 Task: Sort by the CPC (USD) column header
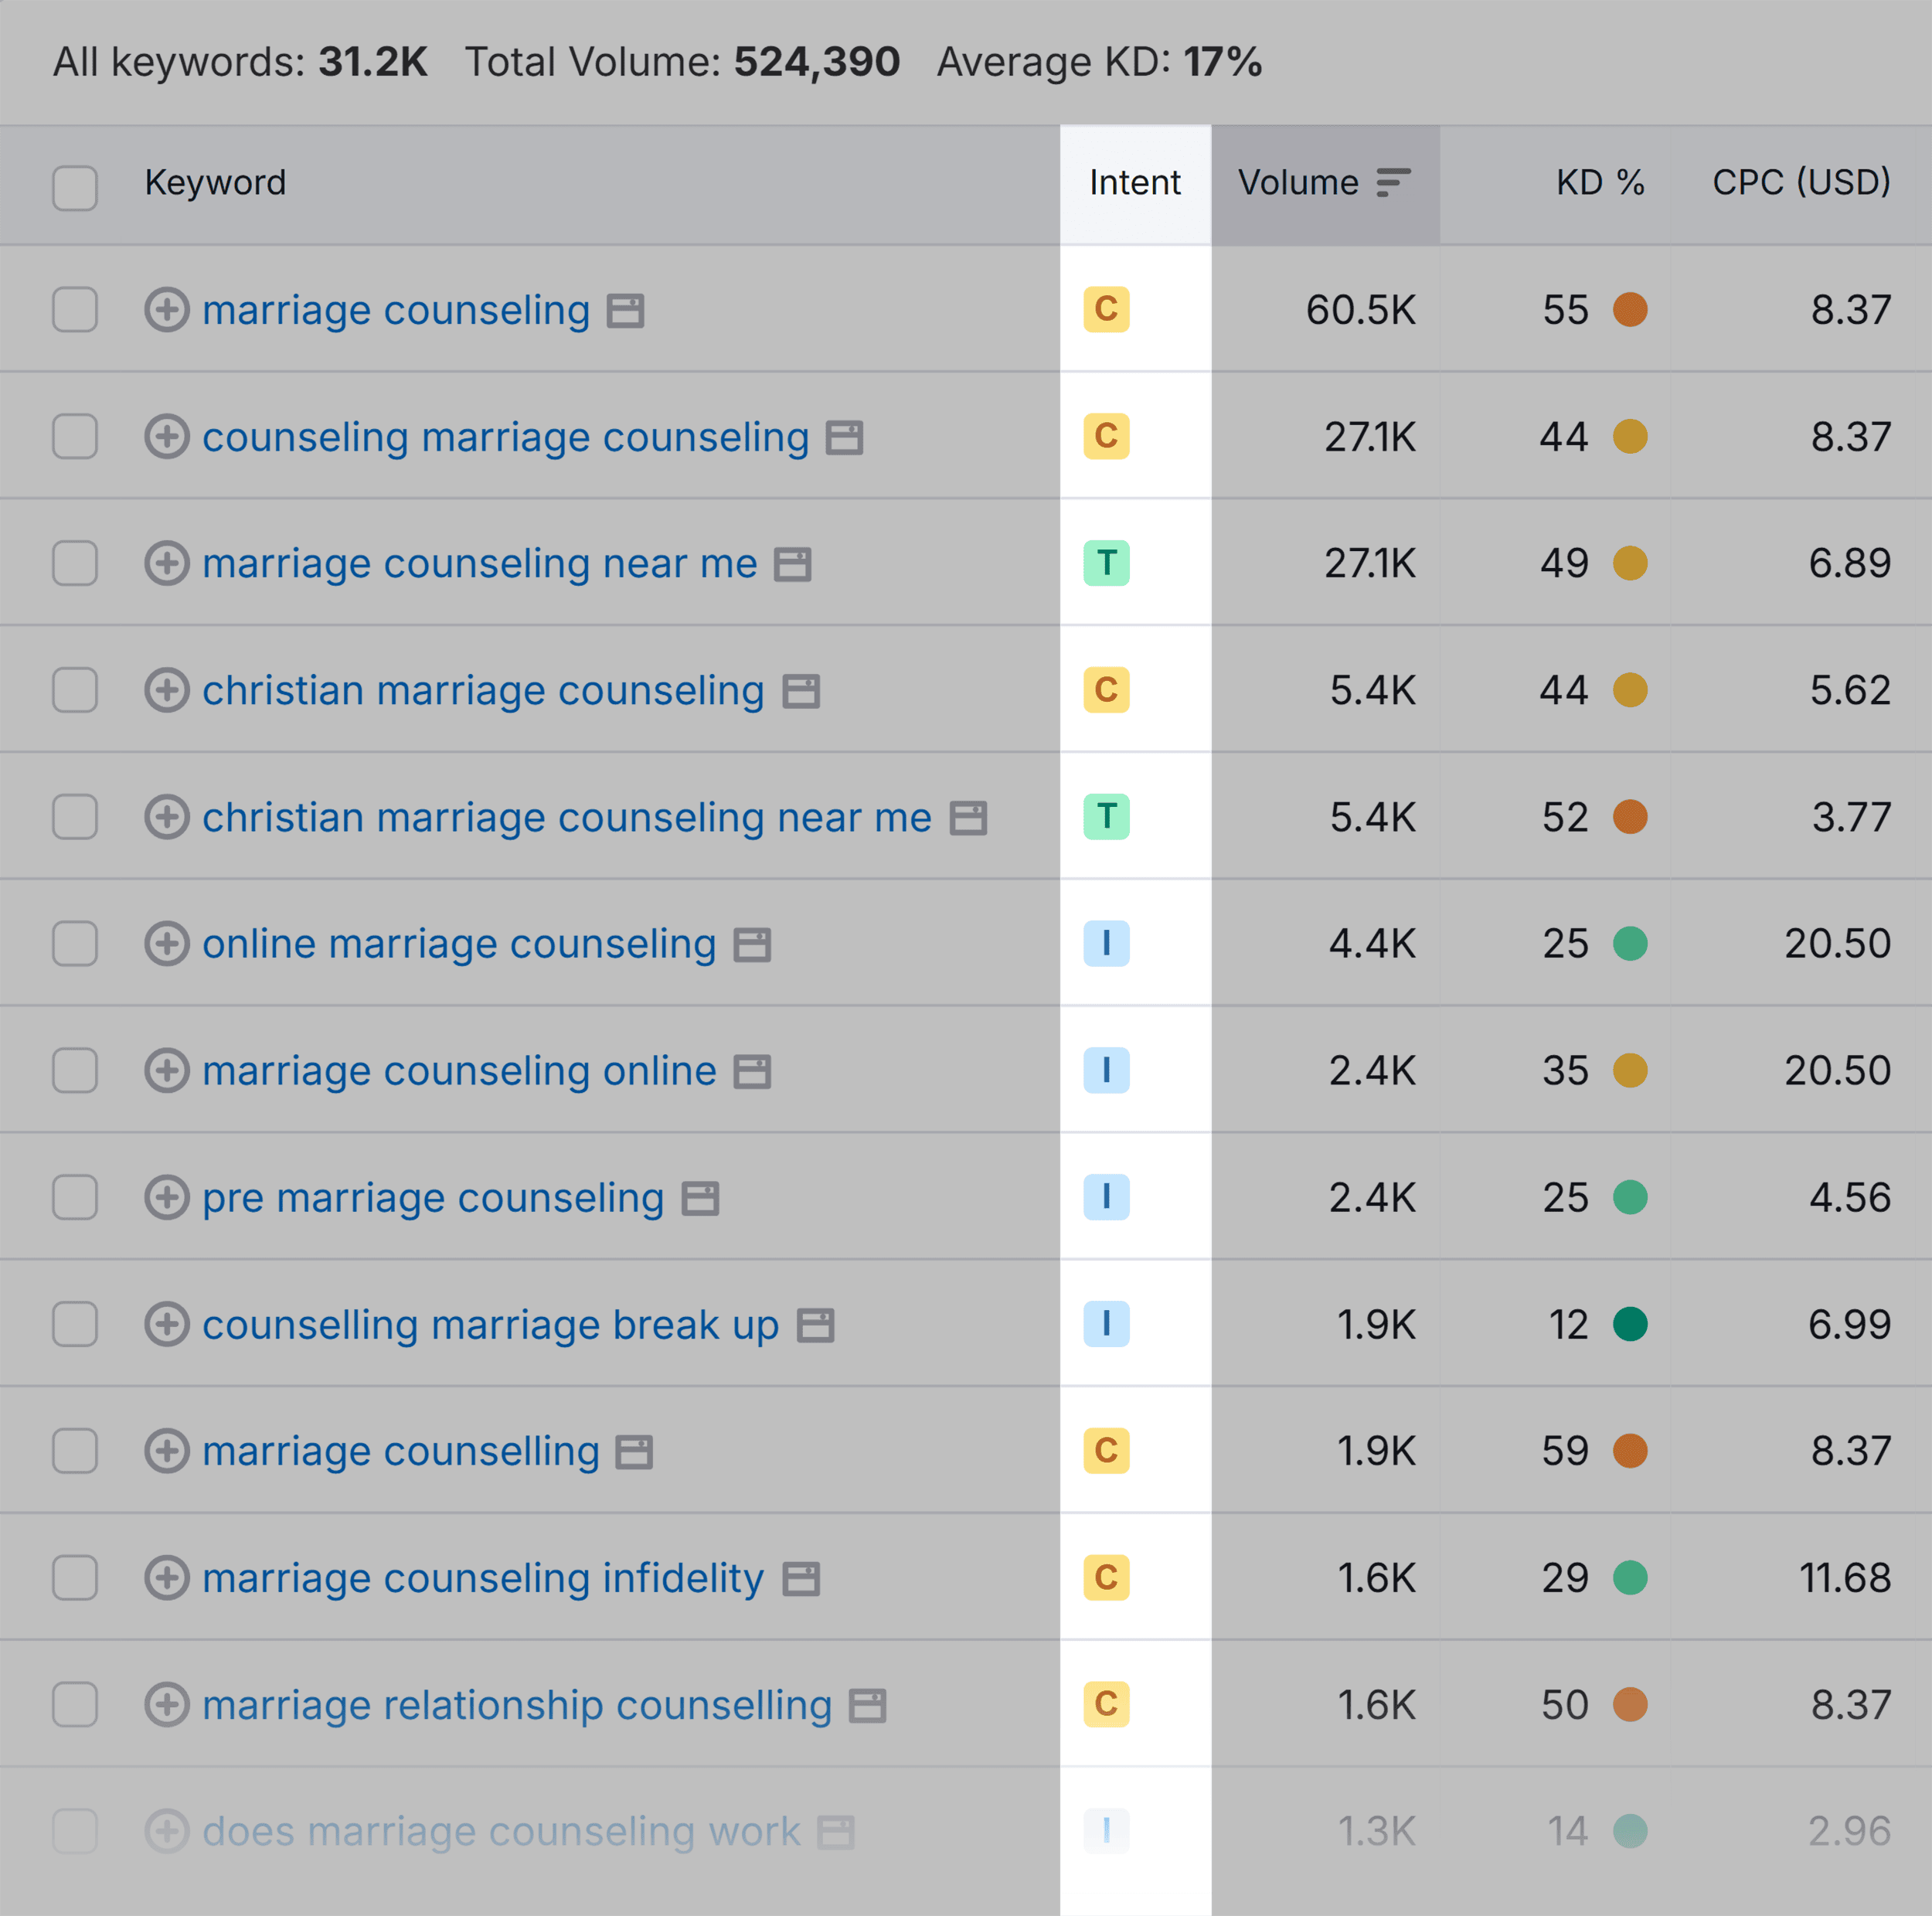point(1801,183)
